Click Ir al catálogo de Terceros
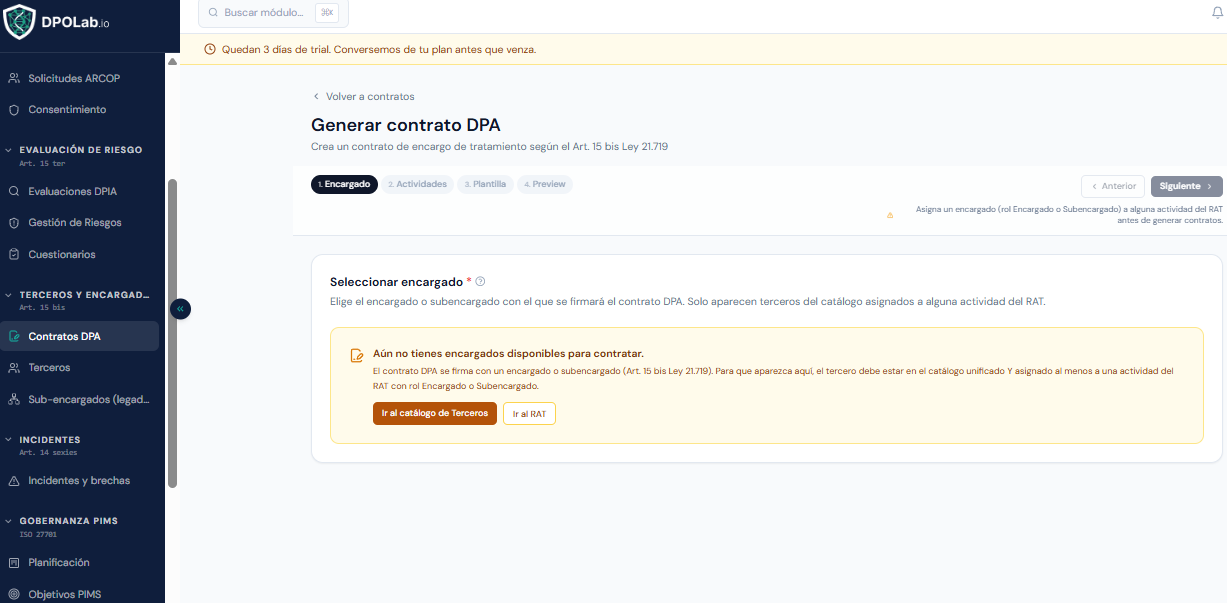1227x603 pixels. tap(435, 413)
